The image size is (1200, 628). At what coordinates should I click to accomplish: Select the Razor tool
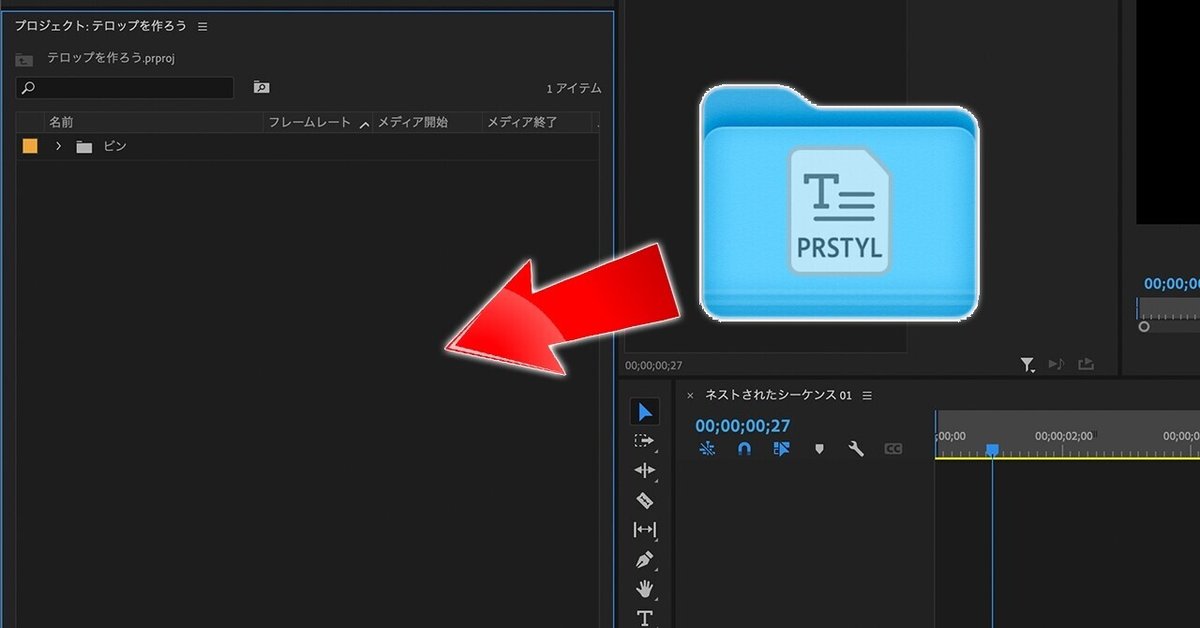(645, 500)
